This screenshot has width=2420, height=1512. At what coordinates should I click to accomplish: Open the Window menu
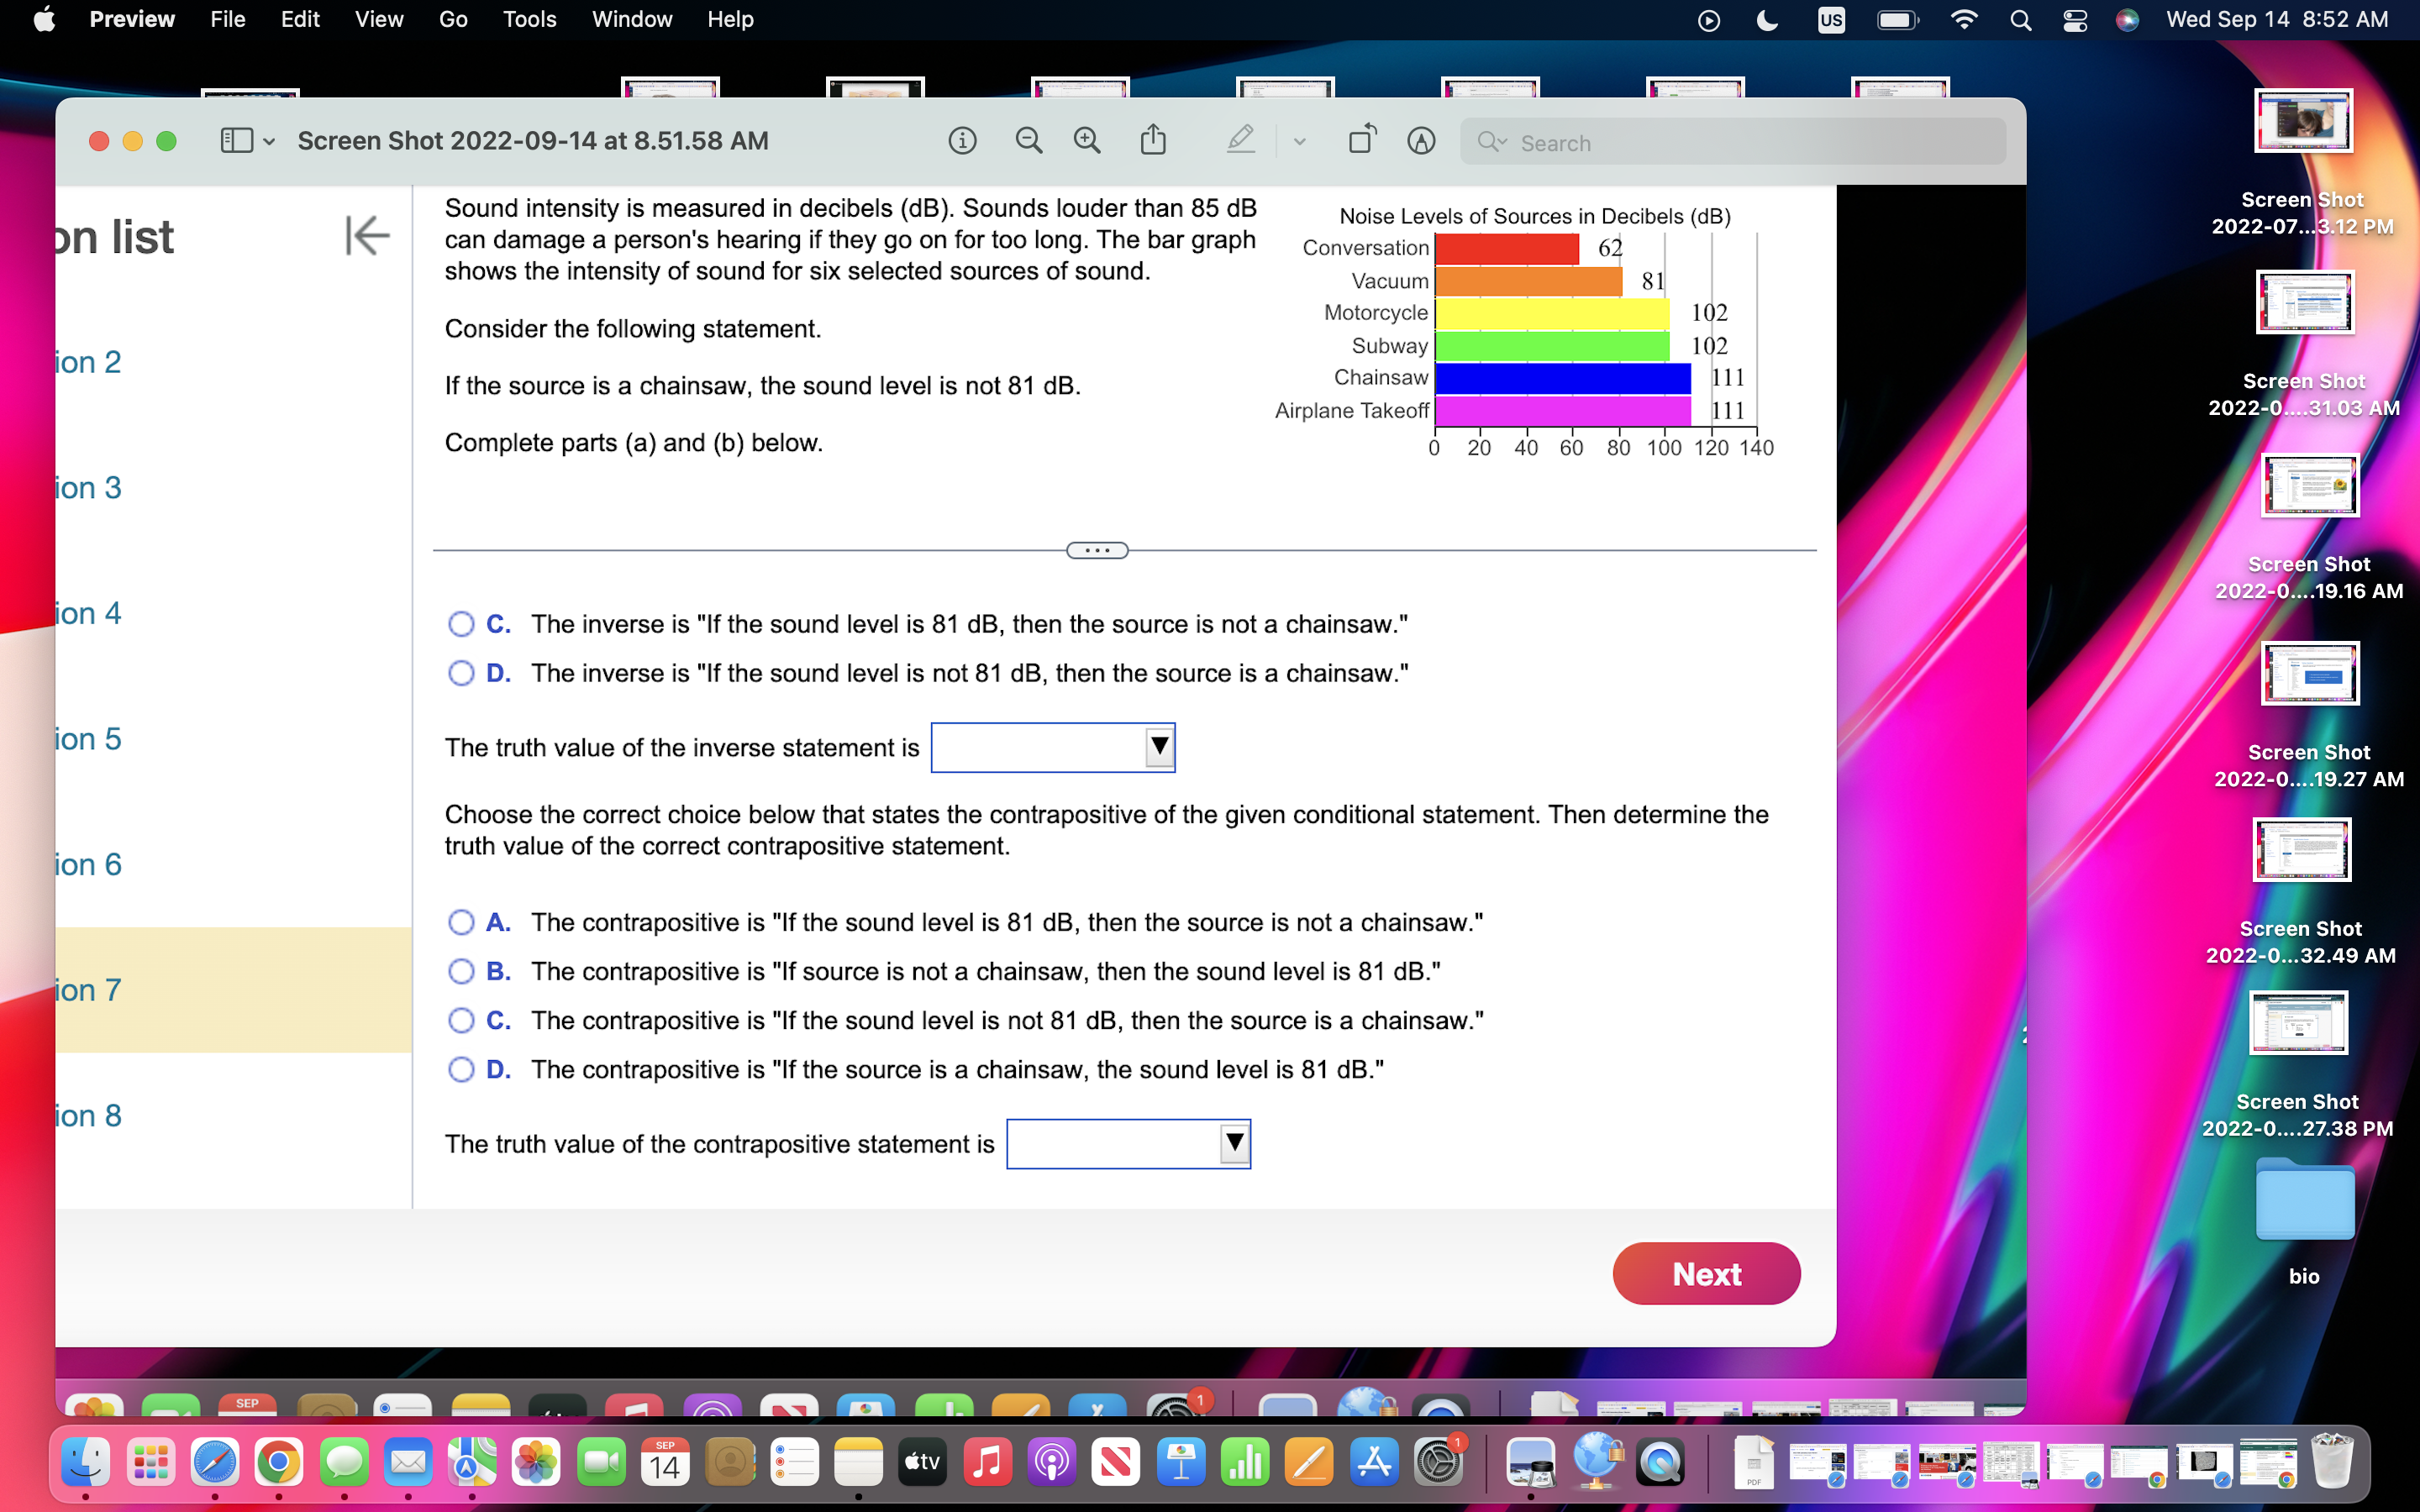[x=632, y=19]
